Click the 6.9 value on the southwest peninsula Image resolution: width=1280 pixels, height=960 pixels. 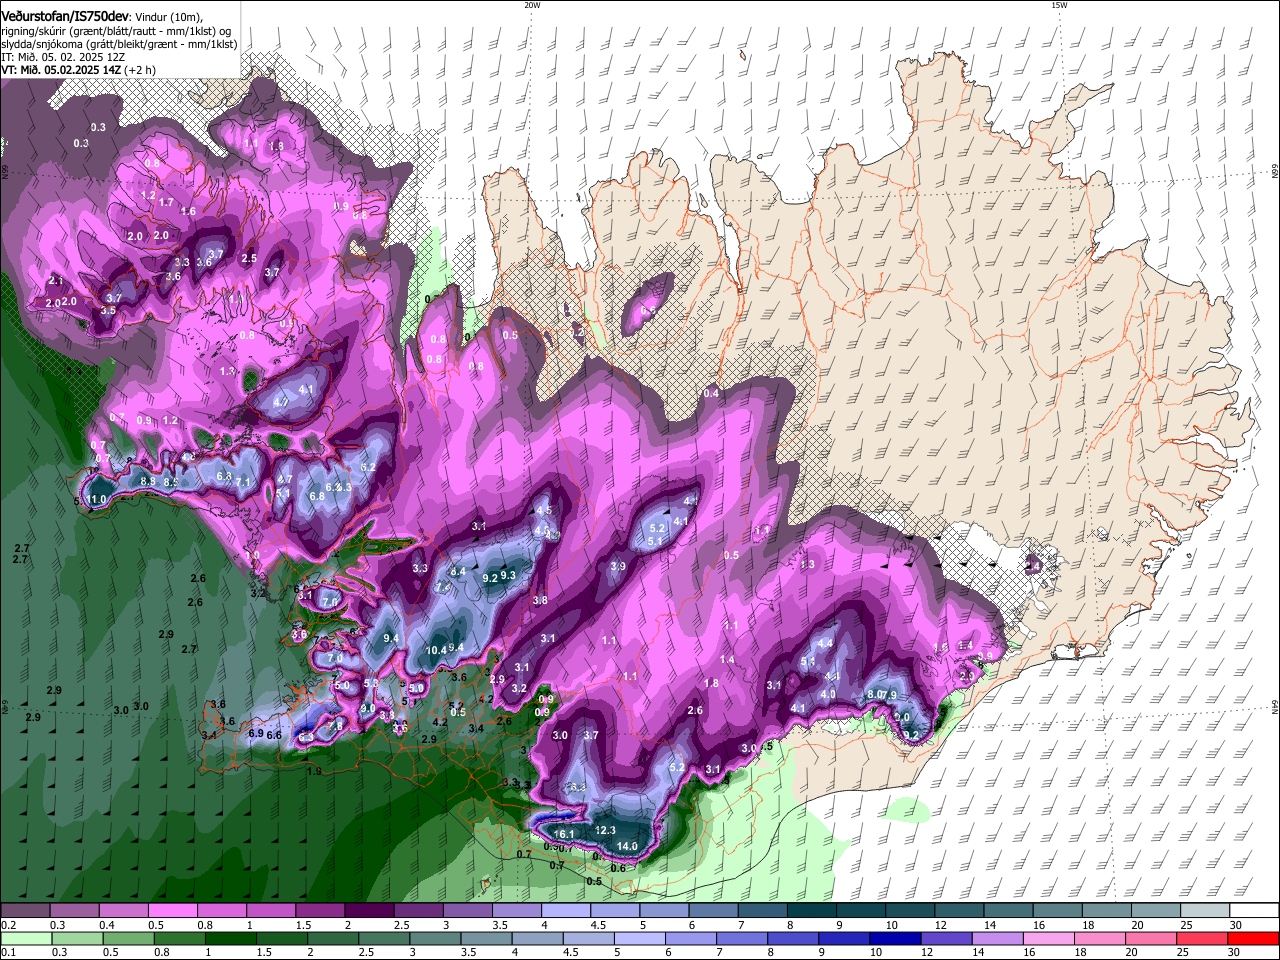[x=256, y=733]
